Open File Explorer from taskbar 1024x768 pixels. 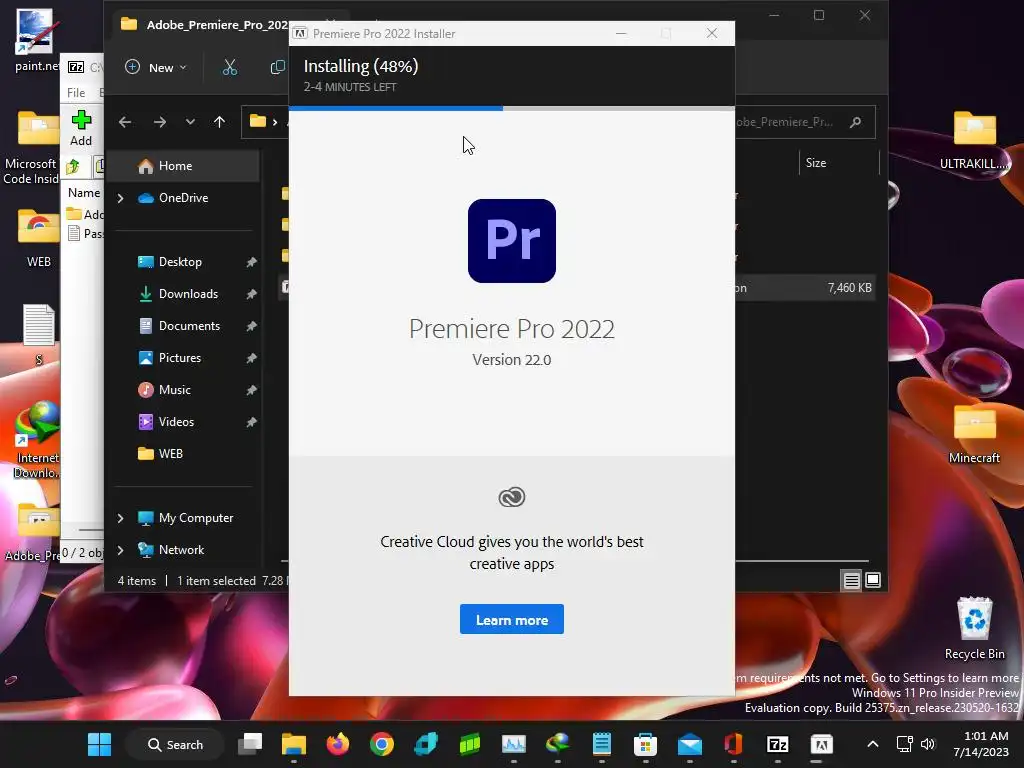294,744
